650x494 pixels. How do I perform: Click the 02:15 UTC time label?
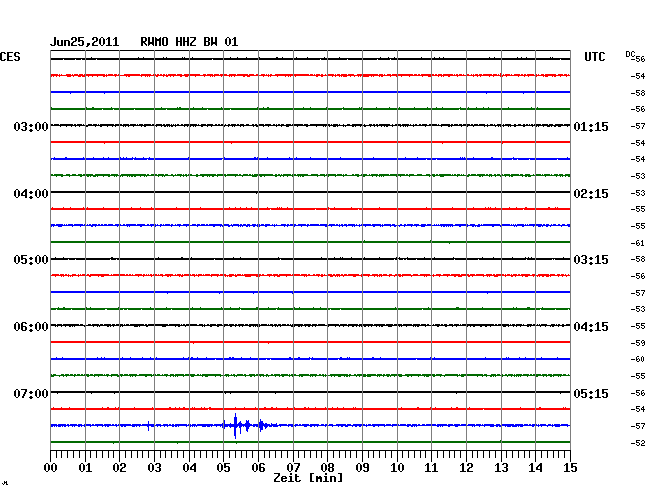coord(591,194)
